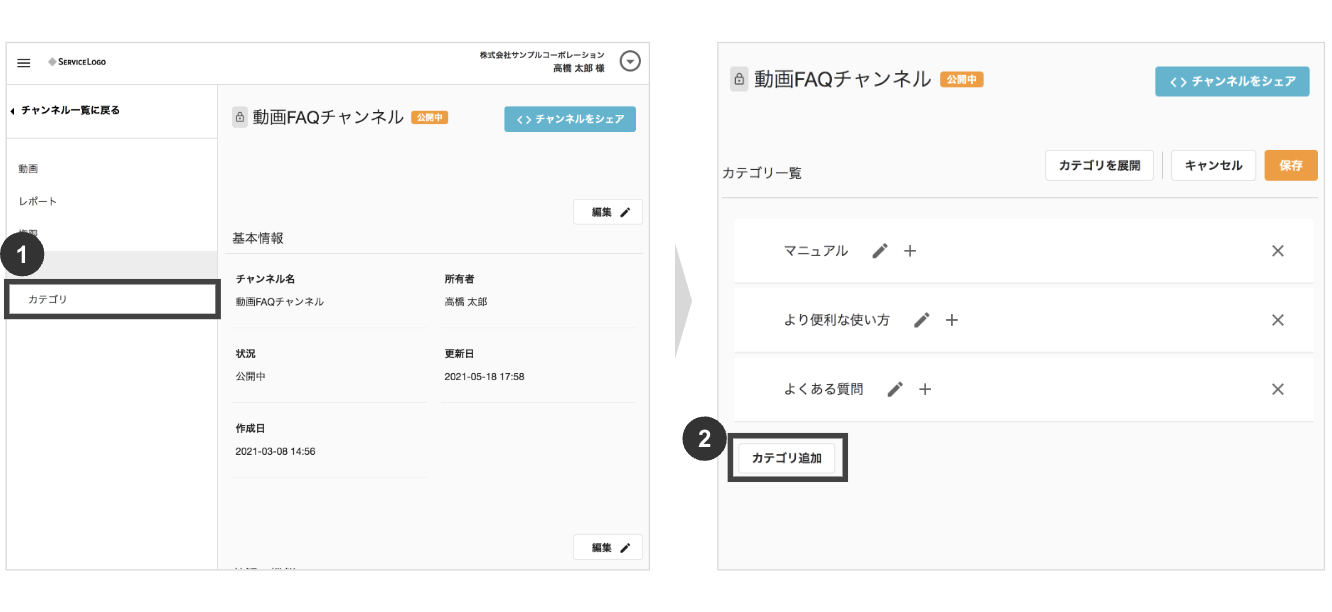Open the user account dropdown for 高橋 太郎
This screenshot has width=1332, height=612.
(630, 61)
